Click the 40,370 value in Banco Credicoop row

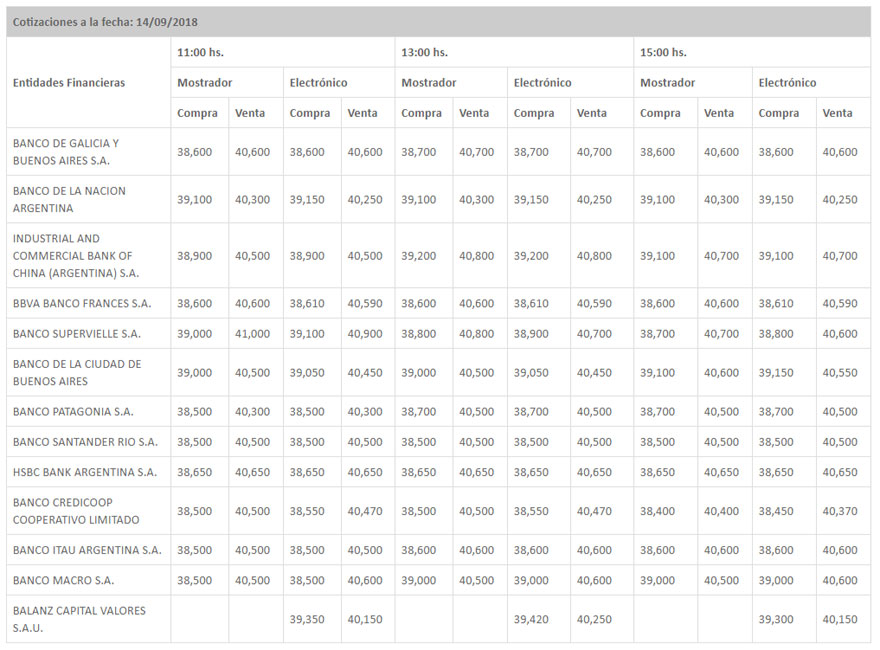[x=840, y=511]
